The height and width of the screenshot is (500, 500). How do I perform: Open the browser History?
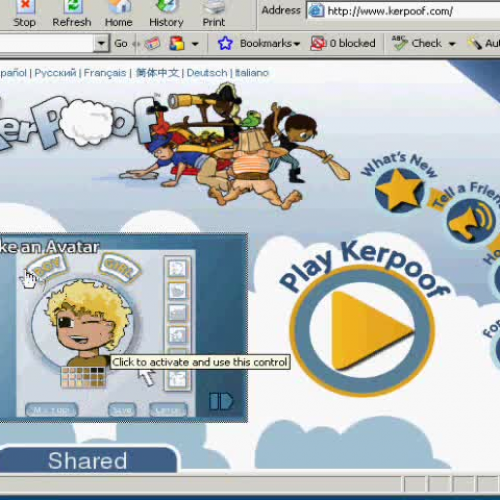click(x=166, y=14)
